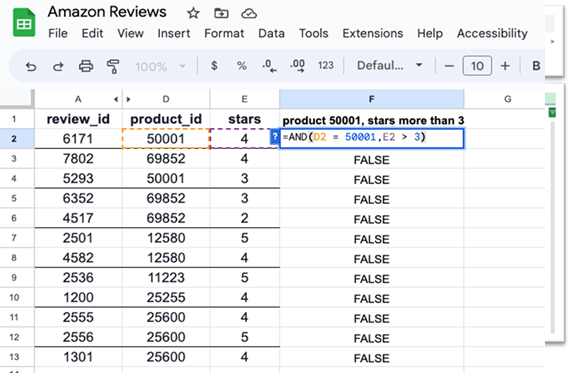Format as percent
The width and height of the screenshot is (572, 373).
coord(241,66)
